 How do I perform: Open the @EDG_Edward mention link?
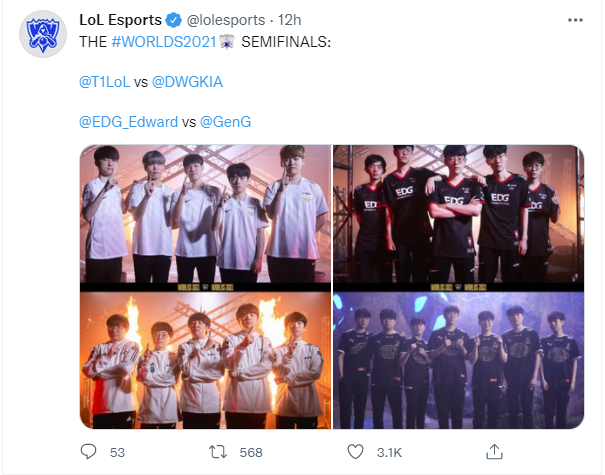pos(128,122)
